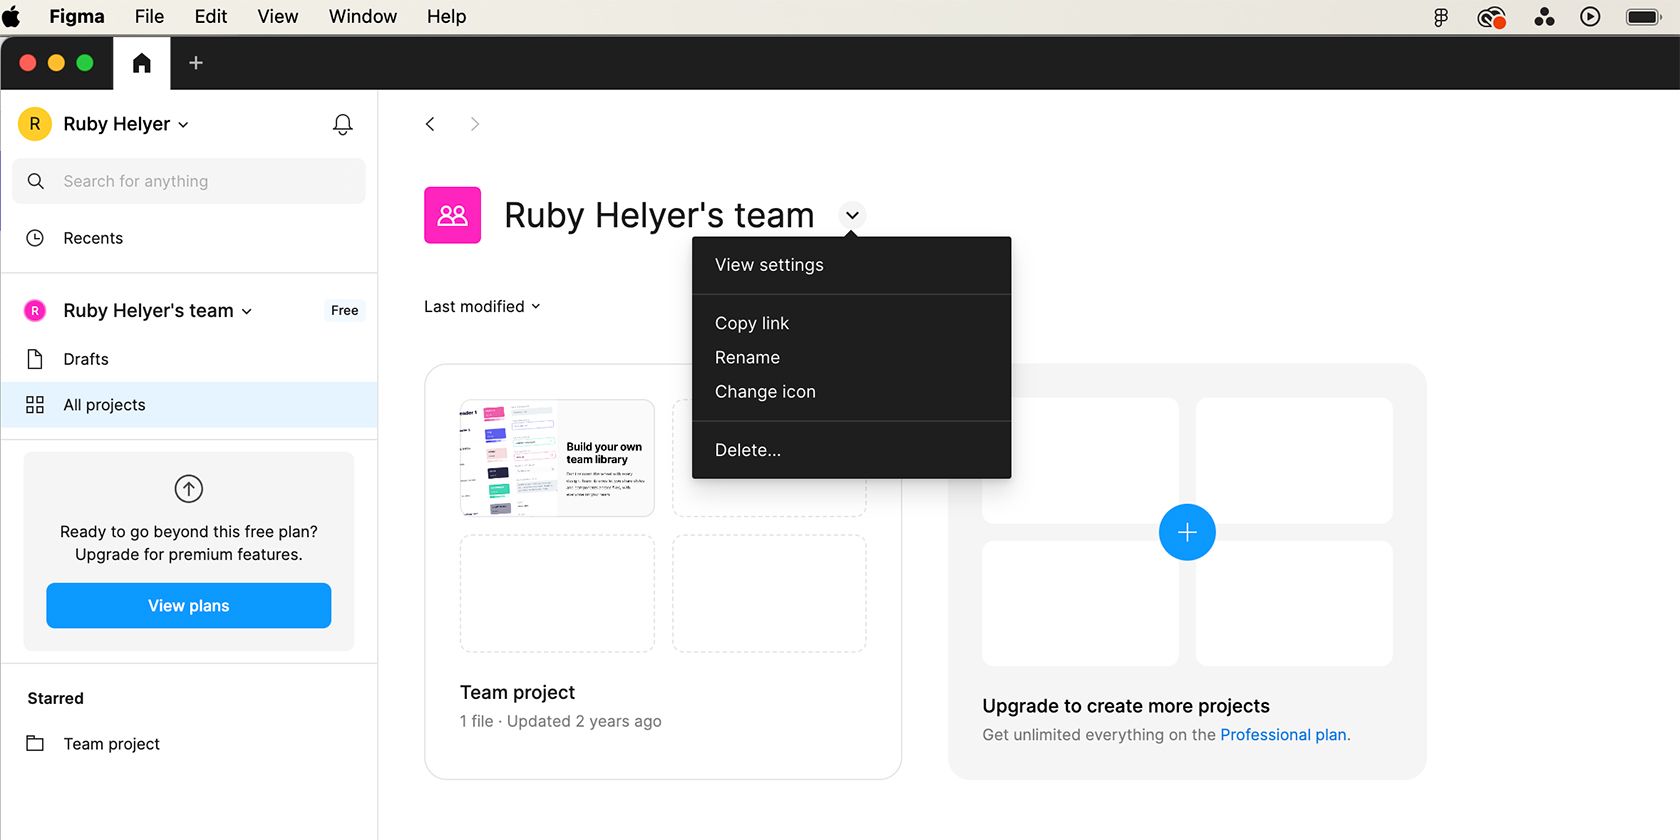Image resolution: width=1680 pixels, height=840 pixels.
Task: Open the Last modified sort dropdown
Action: click(482, 307)
